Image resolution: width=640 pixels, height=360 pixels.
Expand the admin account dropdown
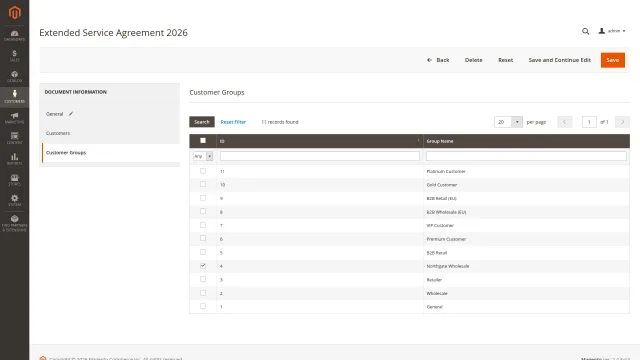click(x=616, y=31)
